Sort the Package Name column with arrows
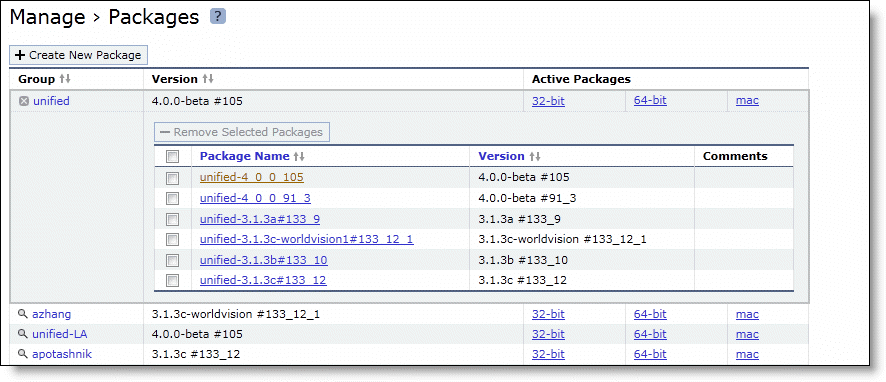This screenshot has height=382, width=886. 299,157
